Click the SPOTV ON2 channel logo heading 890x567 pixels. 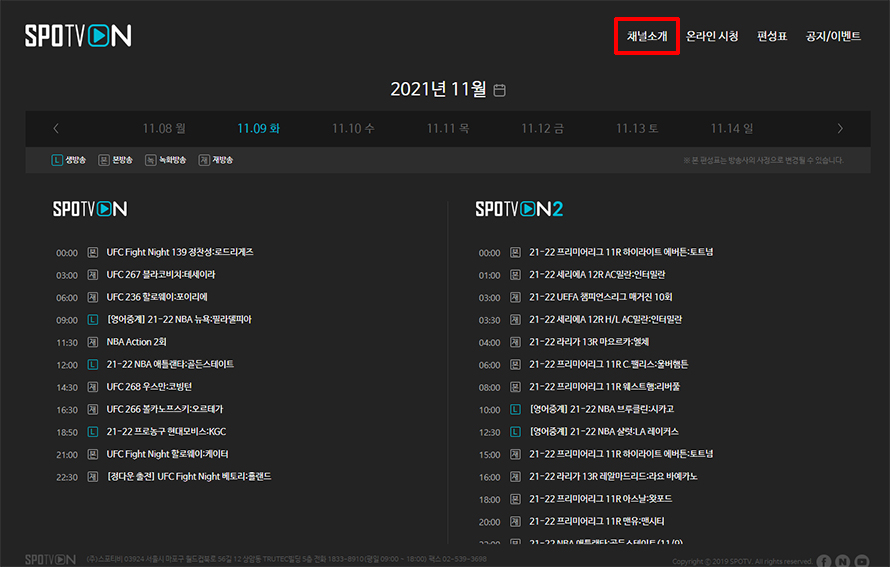[x=519, y=209]
